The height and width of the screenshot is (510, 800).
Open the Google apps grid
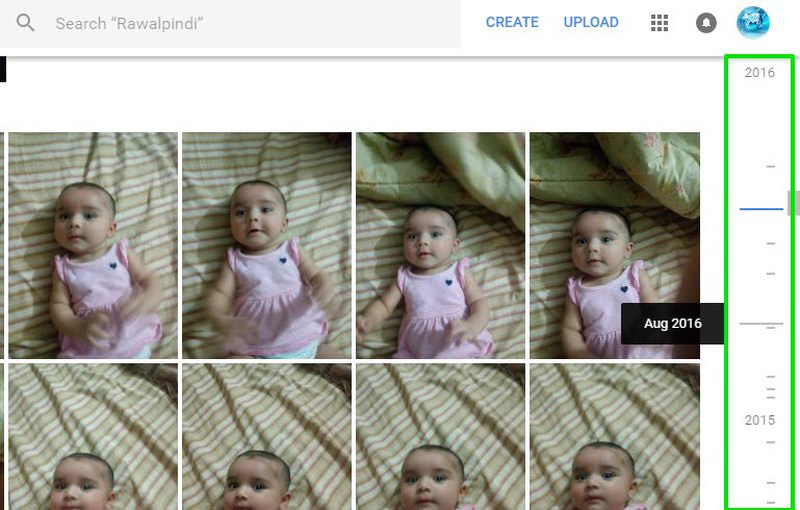coord(660,23)
